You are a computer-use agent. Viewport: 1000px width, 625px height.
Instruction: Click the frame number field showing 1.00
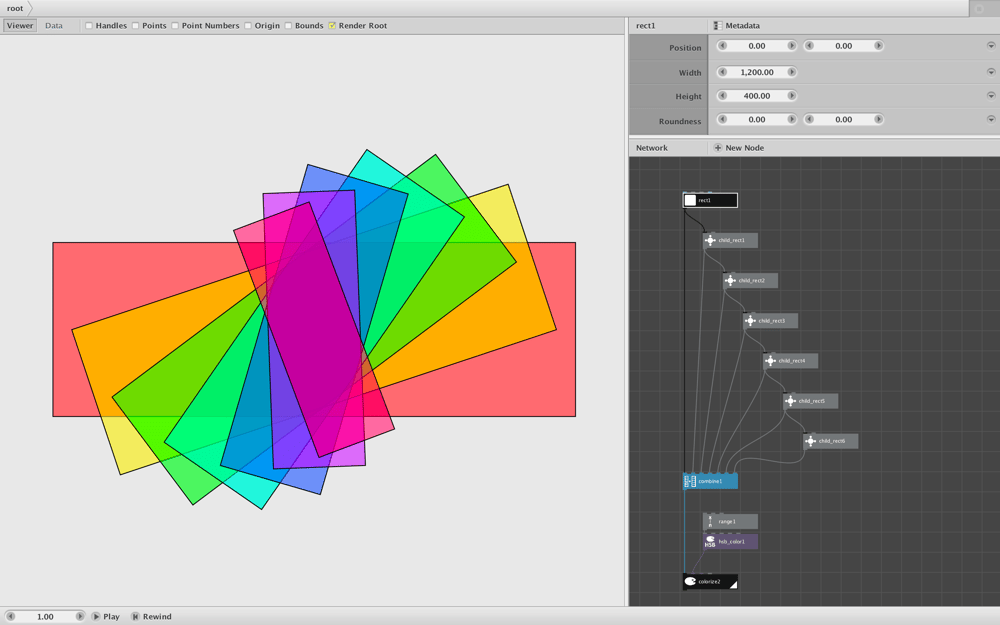click(x=45, y=617)
